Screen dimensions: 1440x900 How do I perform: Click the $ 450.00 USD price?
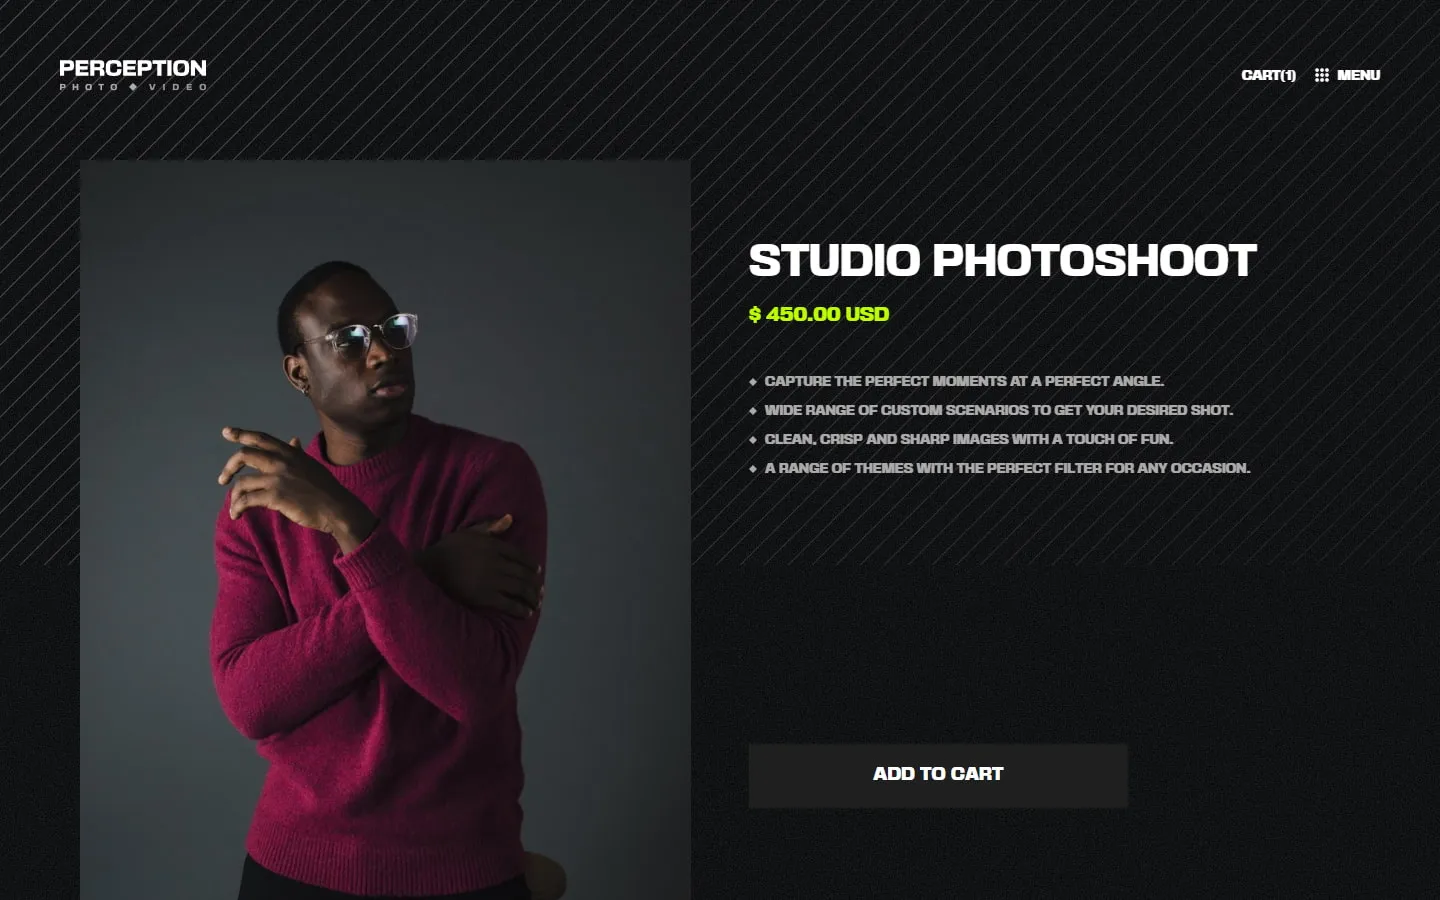point(819,314)
